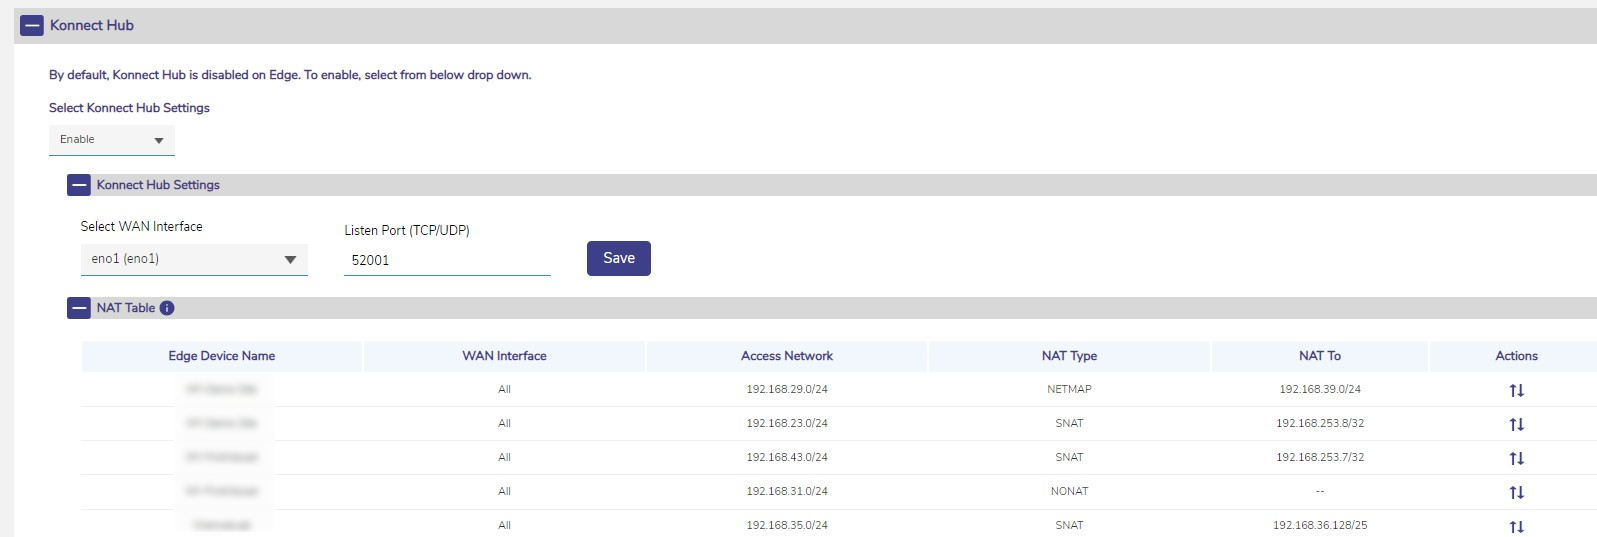Image resolution: width=1597 pixels, height=537 pixels.
Task: Save the Konnect Hub settings
Action: pyautogui.click(x=618, y=258)
